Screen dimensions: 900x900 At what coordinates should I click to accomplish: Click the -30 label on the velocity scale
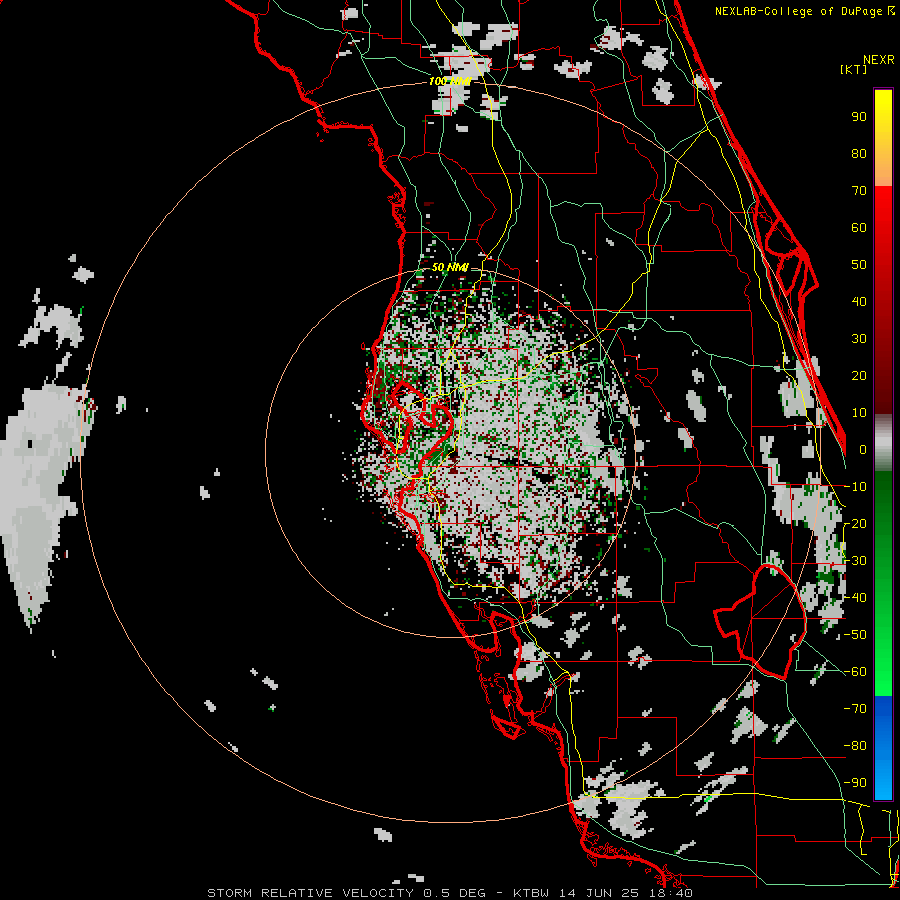pos(855,561)
